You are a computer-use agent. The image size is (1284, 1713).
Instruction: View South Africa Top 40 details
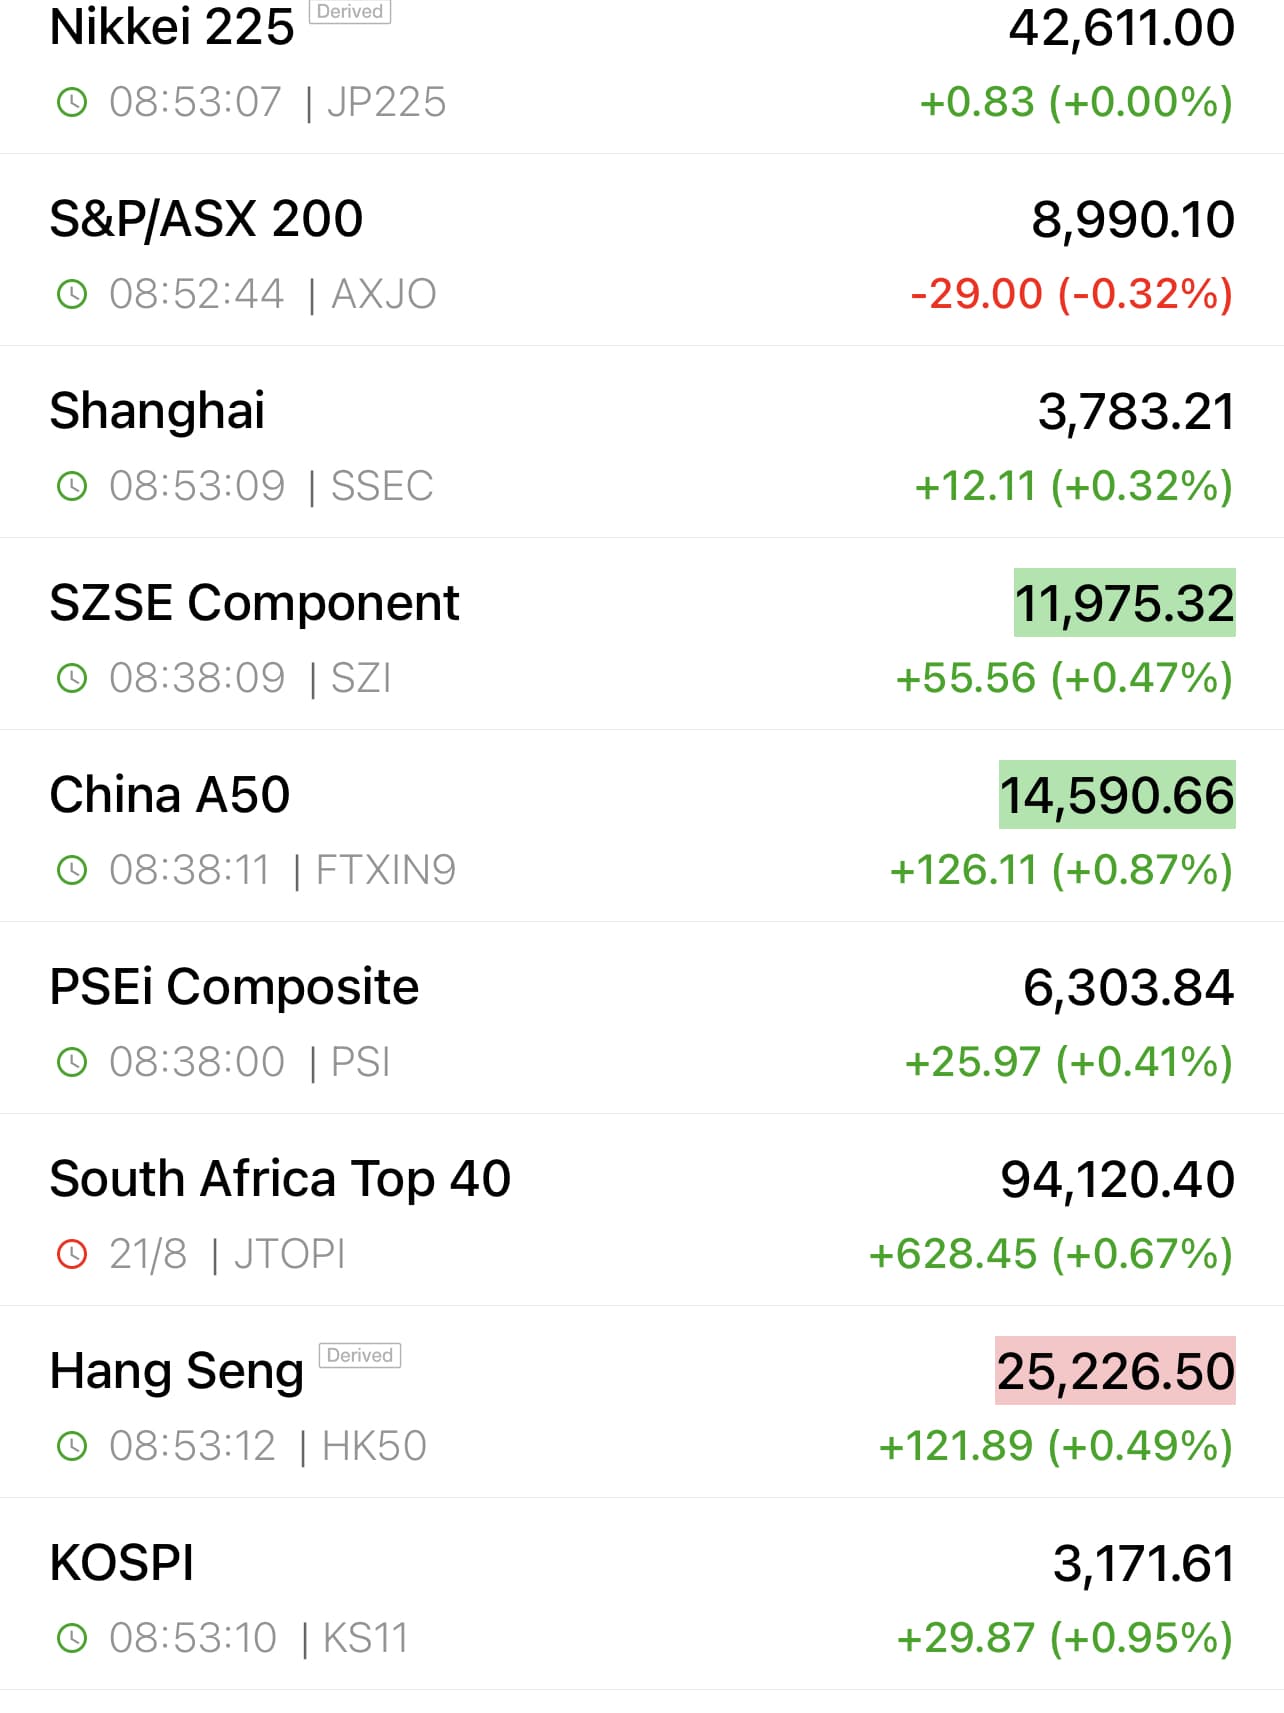[x=280, y=1179]
